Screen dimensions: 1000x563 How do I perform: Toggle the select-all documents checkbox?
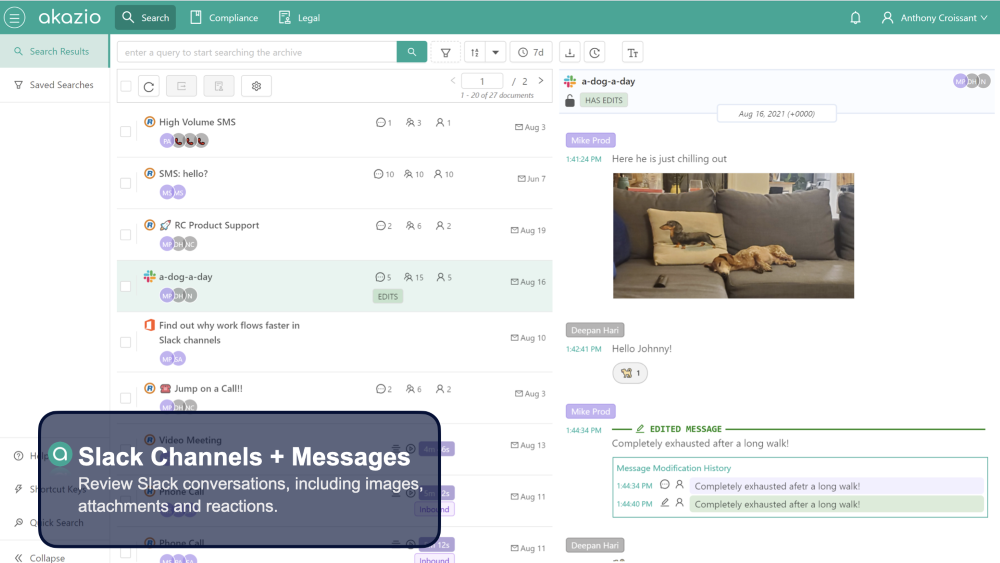[x=126, y=86]
